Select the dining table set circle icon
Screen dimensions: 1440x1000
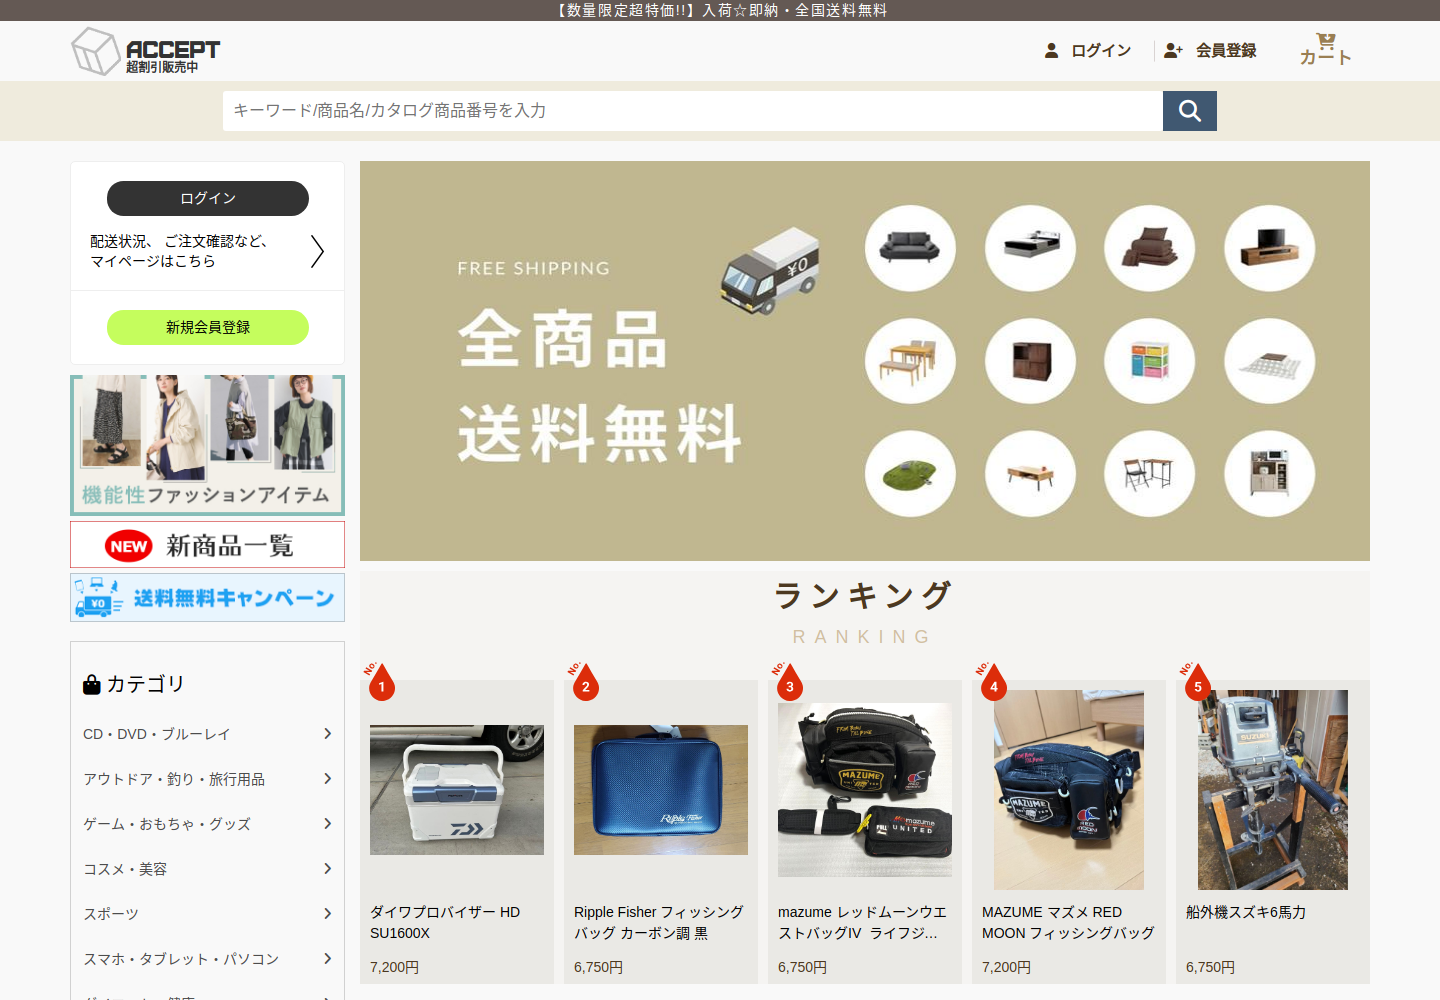coord(910,361)
